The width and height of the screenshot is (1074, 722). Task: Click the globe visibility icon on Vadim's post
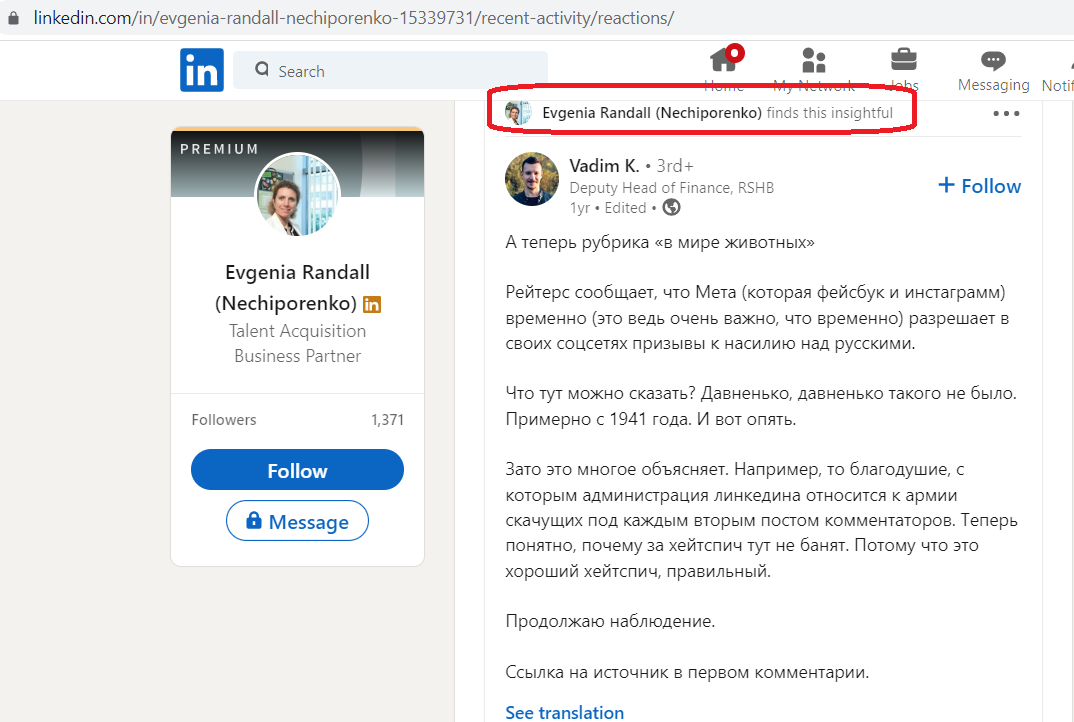pyautogui.click(x=671, y=208)
